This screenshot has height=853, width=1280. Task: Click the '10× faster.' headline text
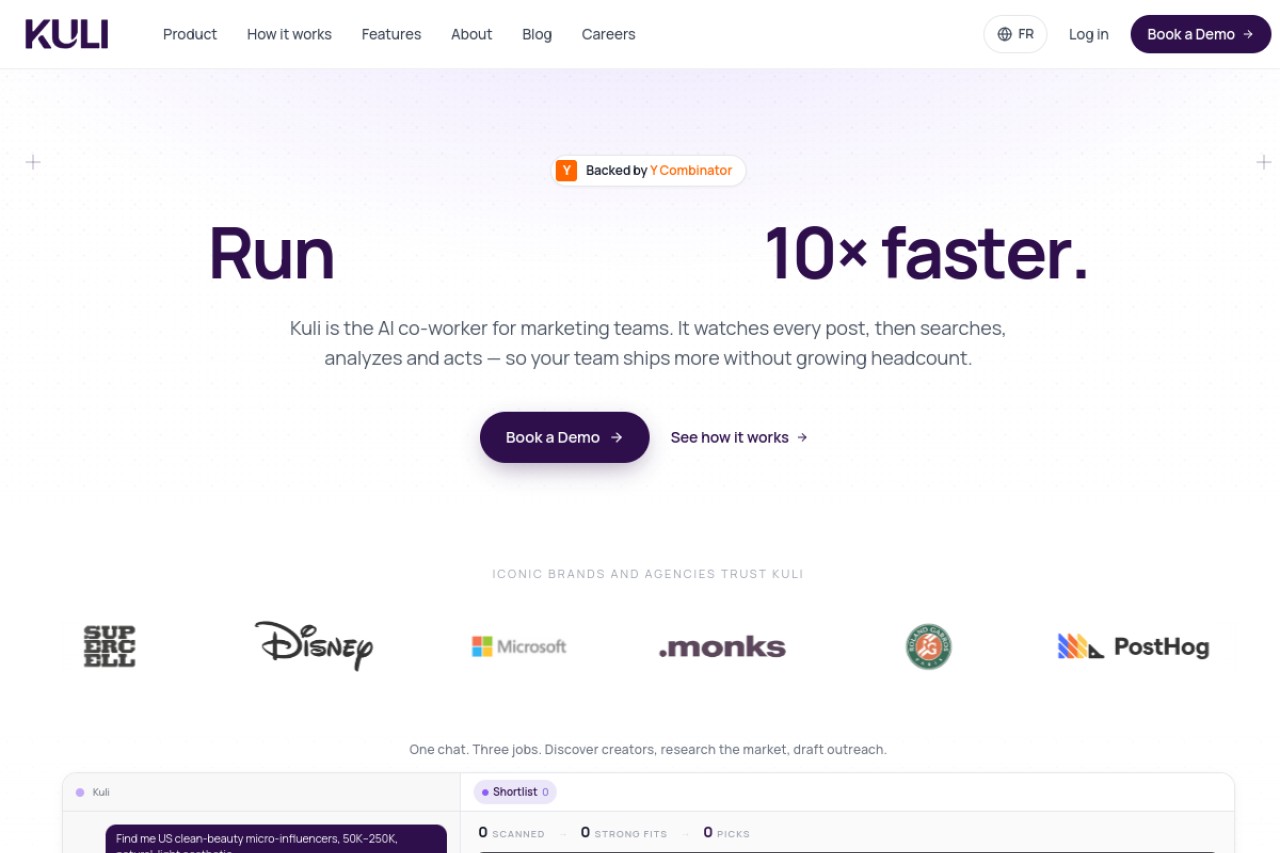(x=926, y=253)
